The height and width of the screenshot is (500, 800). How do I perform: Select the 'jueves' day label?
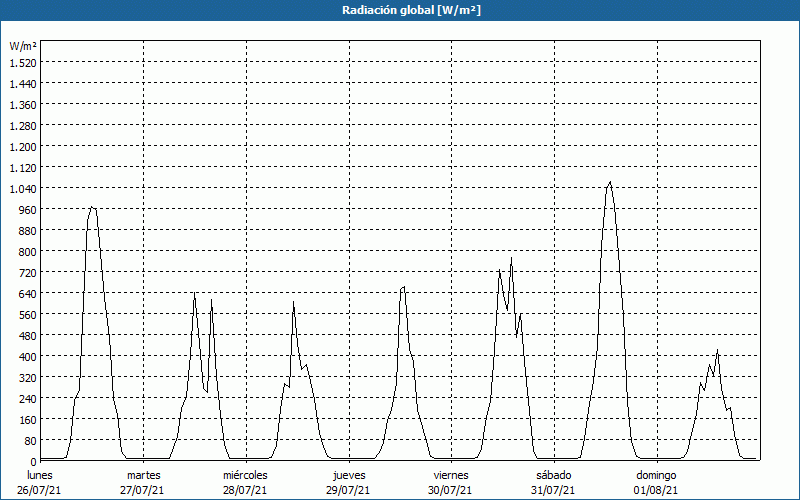[x=349, y=475]
